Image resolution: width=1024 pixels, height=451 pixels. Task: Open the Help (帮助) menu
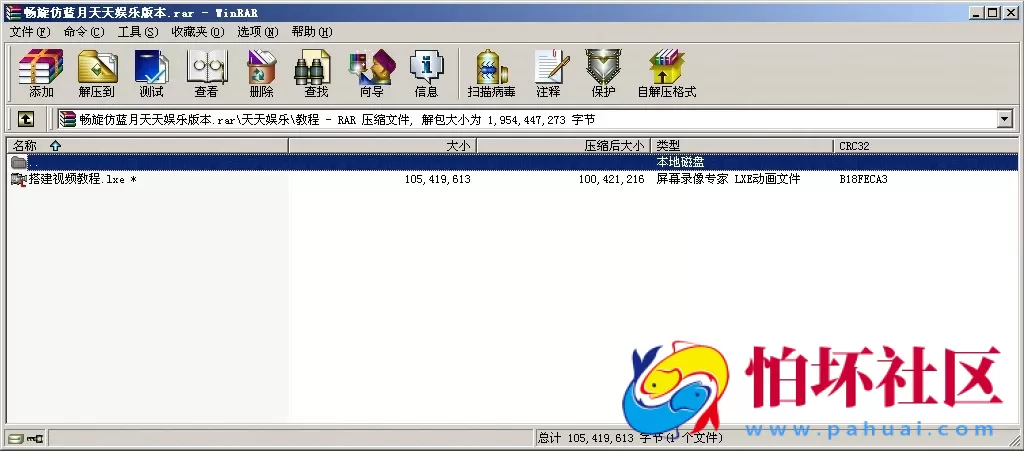(312, 32)
